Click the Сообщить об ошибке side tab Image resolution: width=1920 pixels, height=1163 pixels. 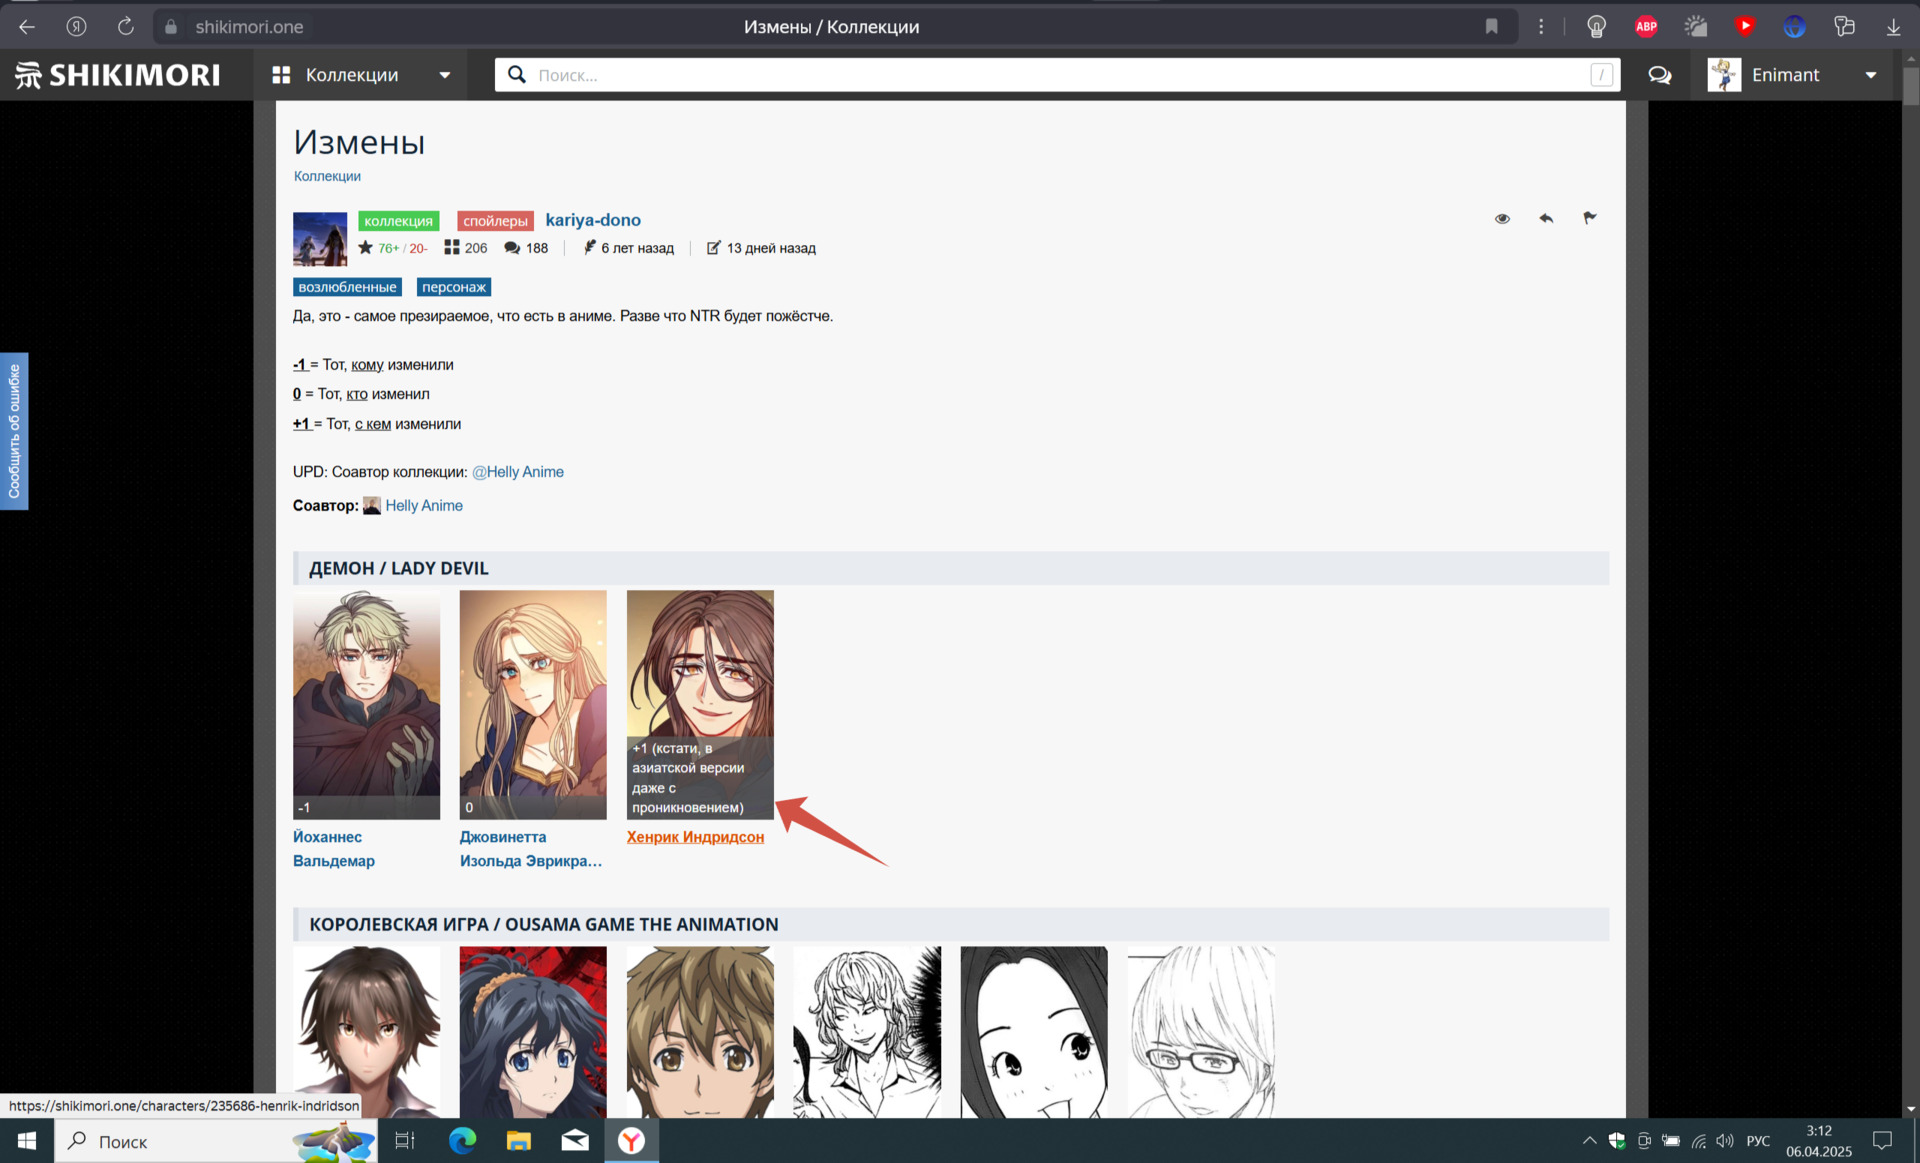coord(14,431)
